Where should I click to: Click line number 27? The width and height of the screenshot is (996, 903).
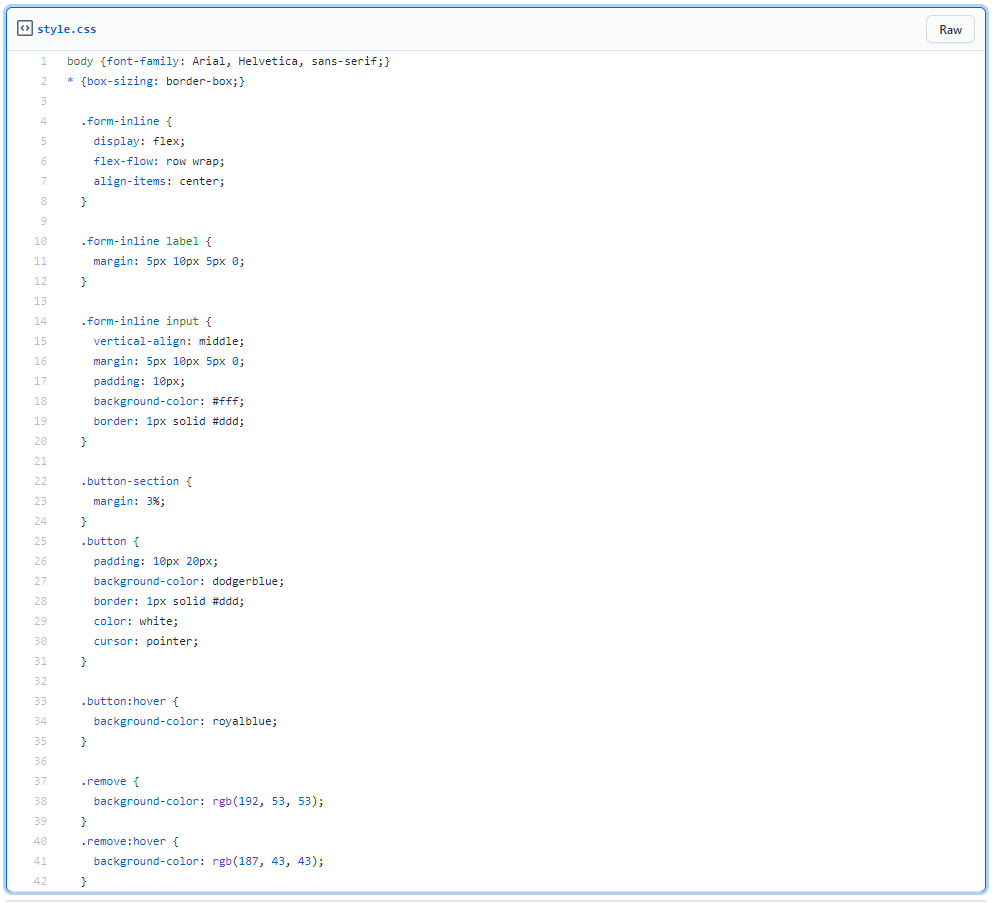40,581
